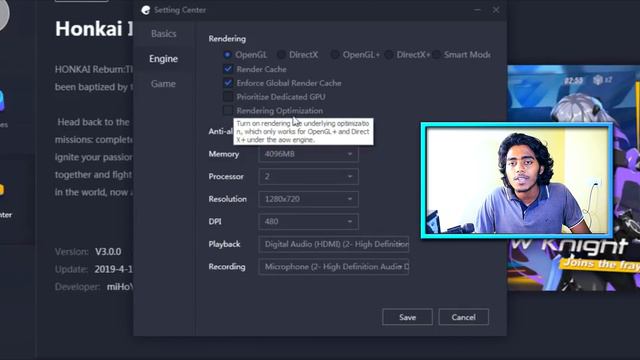Click the Update date 2019-4-1 text
The height and width of the screenshot is (360, 640).
coord(113,269)
